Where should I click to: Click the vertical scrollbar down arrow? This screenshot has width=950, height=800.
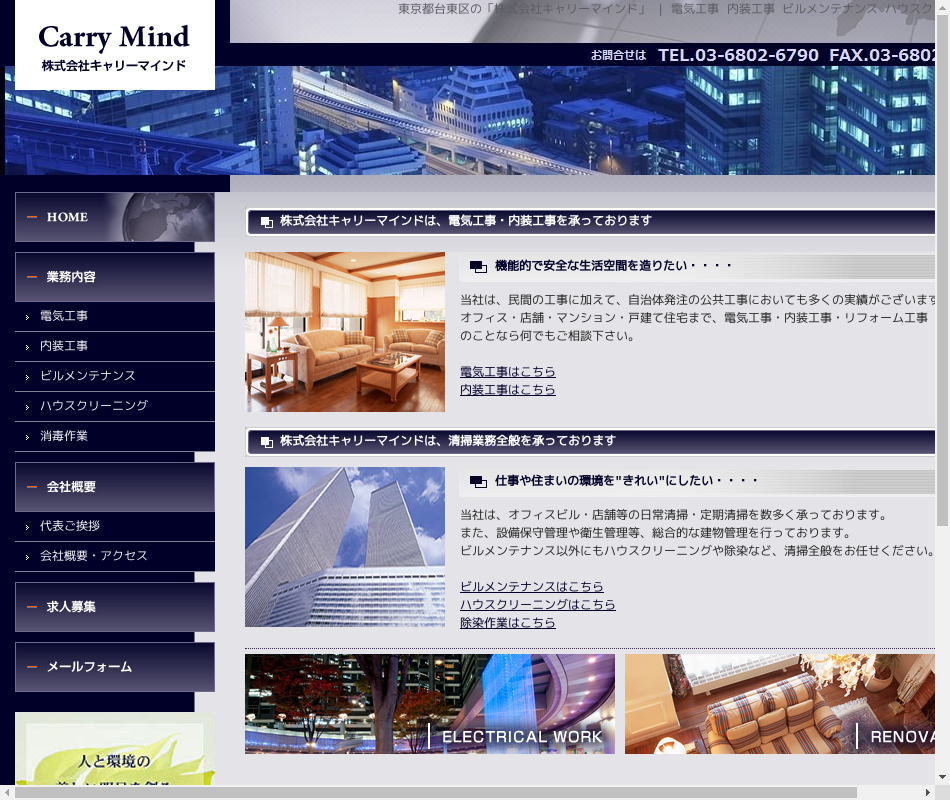942,776
